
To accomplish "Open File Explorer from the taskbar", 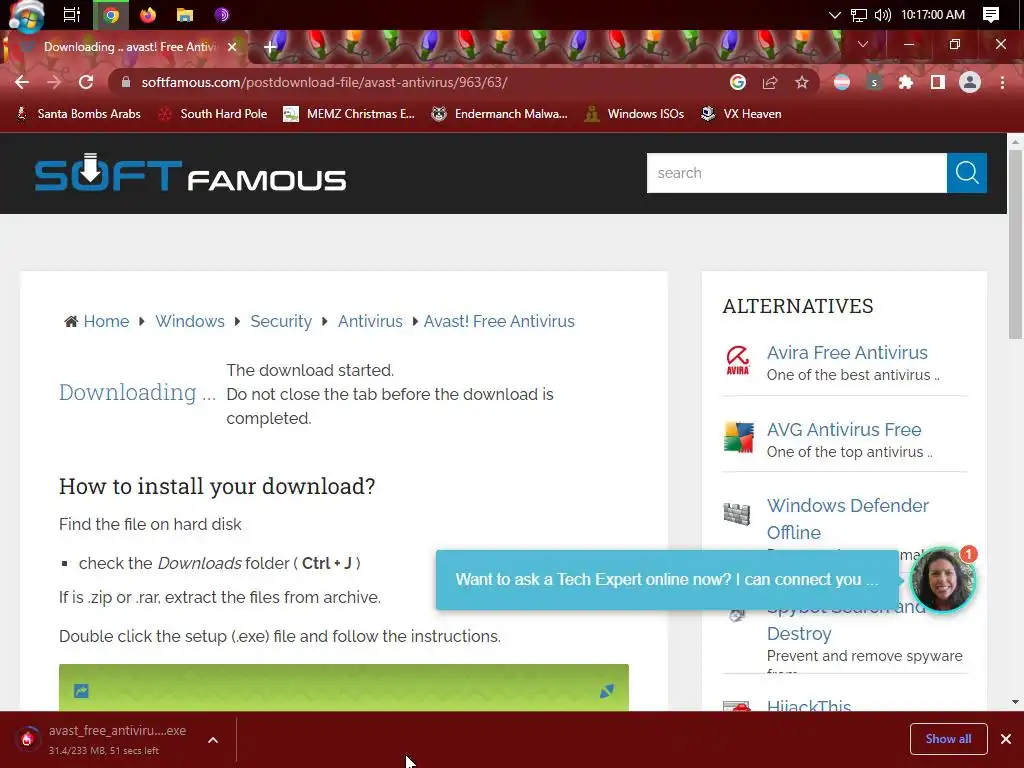I will pyautogui.click(x=185, y=14).
